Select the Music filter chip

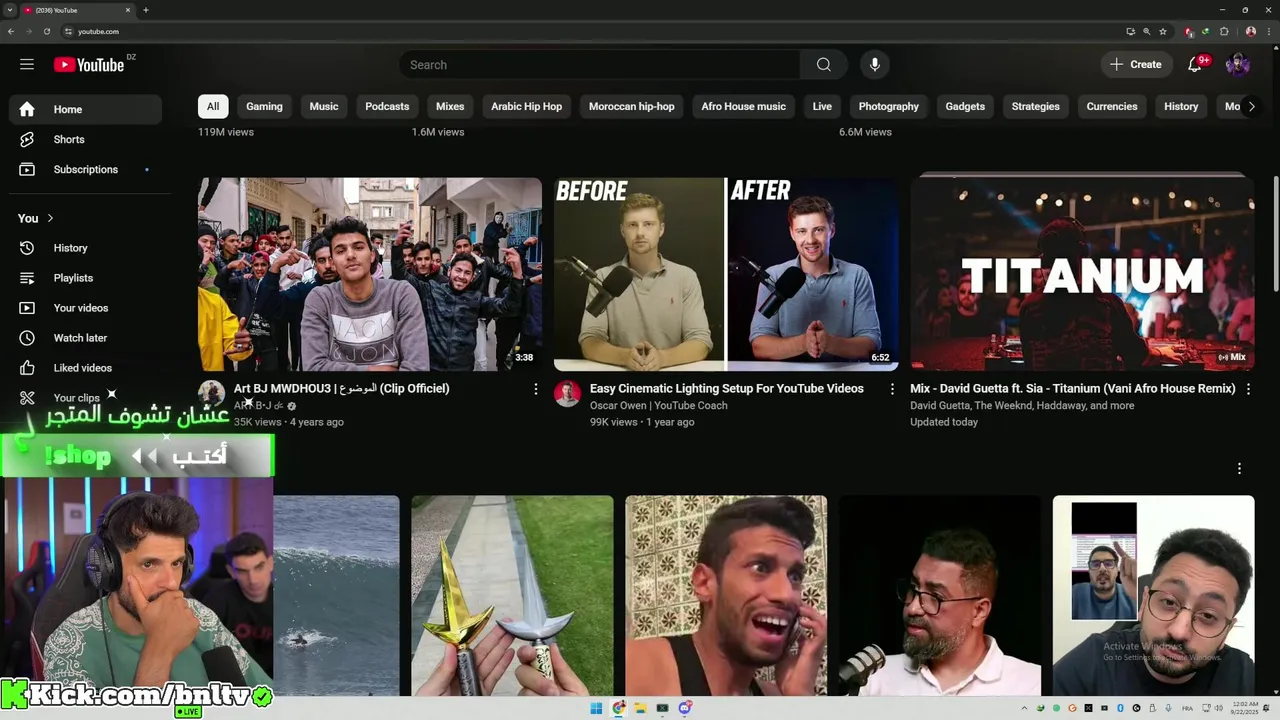[x=324, y=106]
